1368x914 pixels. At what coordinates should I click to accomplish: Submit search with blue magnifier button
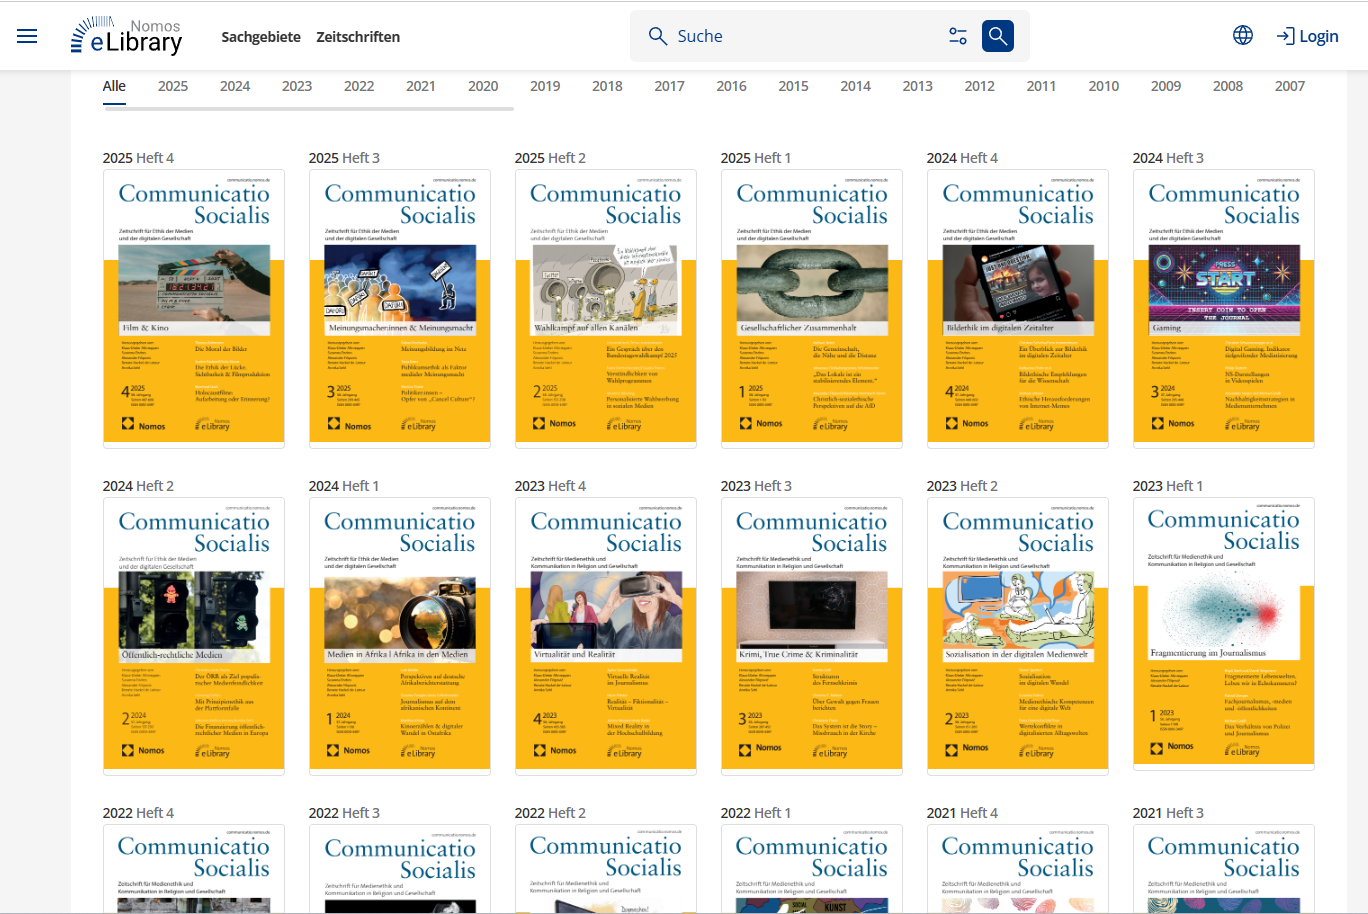point(998,36)
